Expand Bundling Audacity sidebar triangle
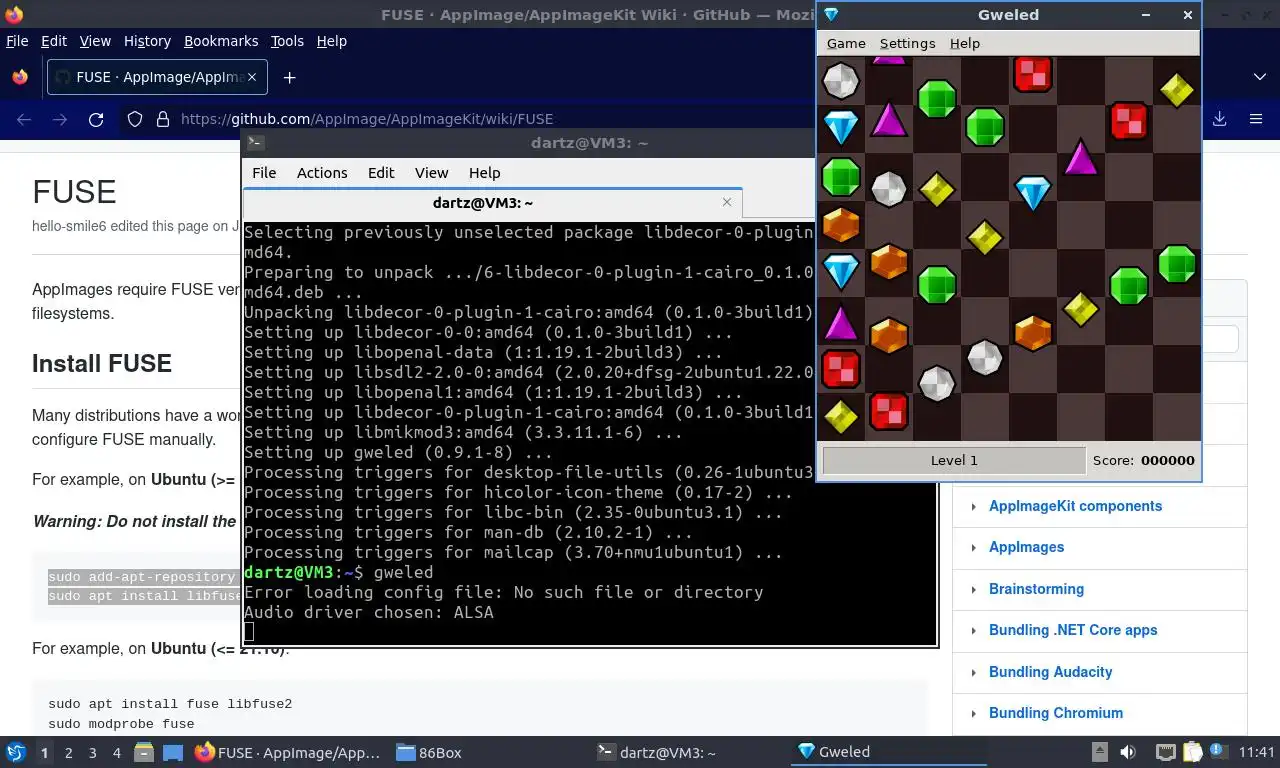 (973, 672)
